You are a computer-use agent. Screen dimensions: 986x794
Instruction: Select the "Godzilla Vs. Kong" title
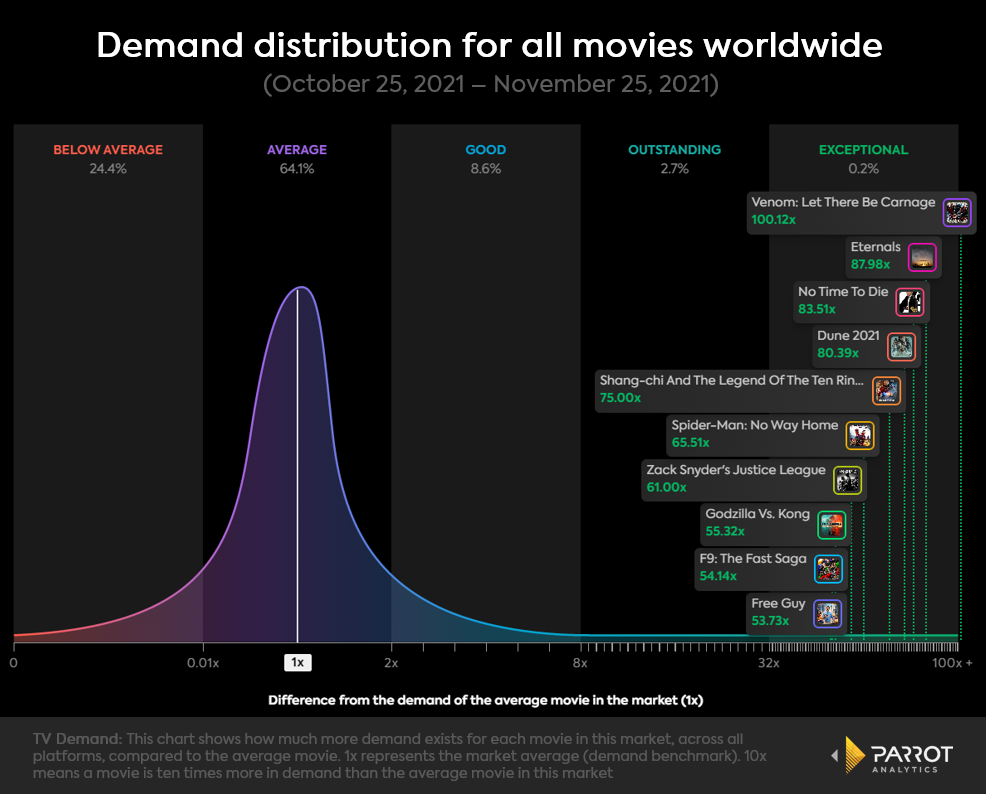(x=757, y=514)
